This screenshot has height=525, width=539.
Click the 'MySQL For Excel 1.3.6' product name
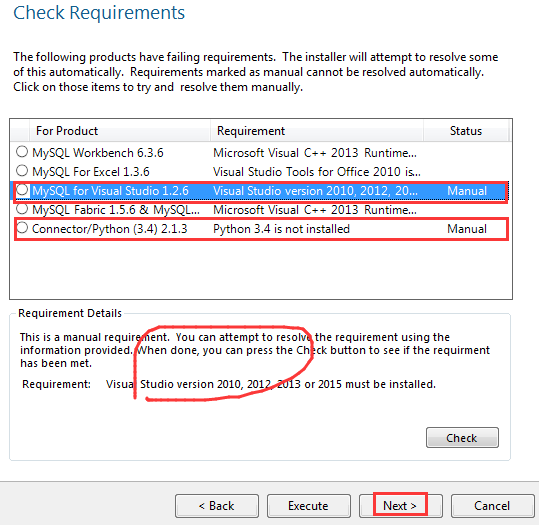click(x=91, y=172)
